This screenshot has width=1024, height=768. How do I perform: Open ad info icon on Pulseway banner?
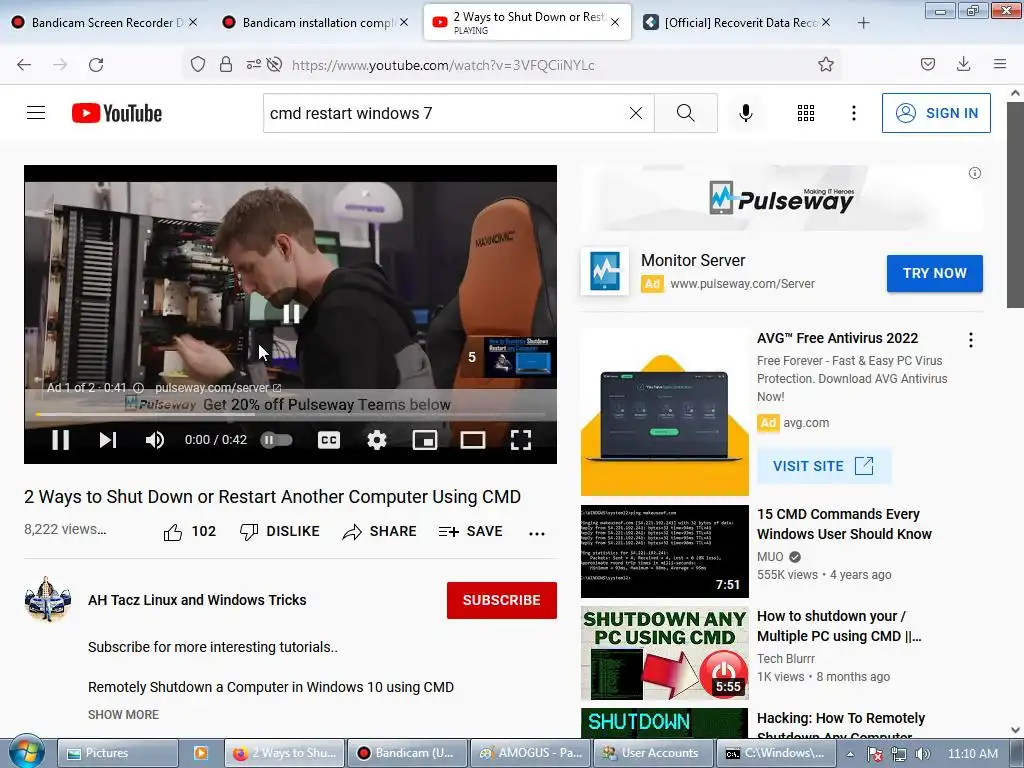(x=974, y=173)
